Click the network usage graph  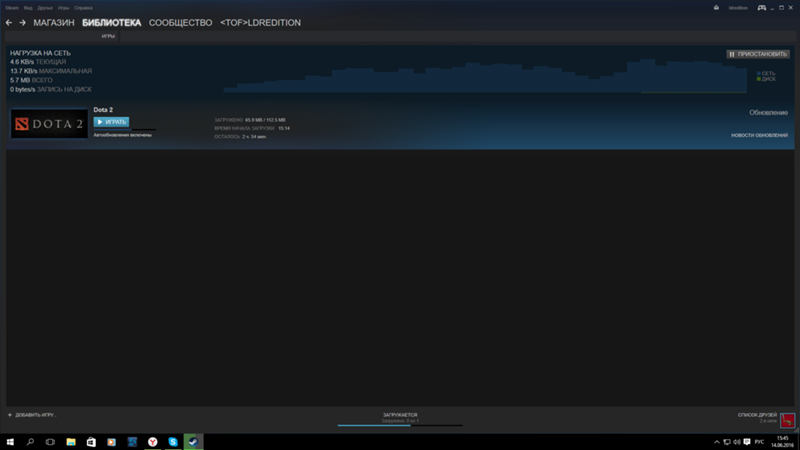(485, 76)
